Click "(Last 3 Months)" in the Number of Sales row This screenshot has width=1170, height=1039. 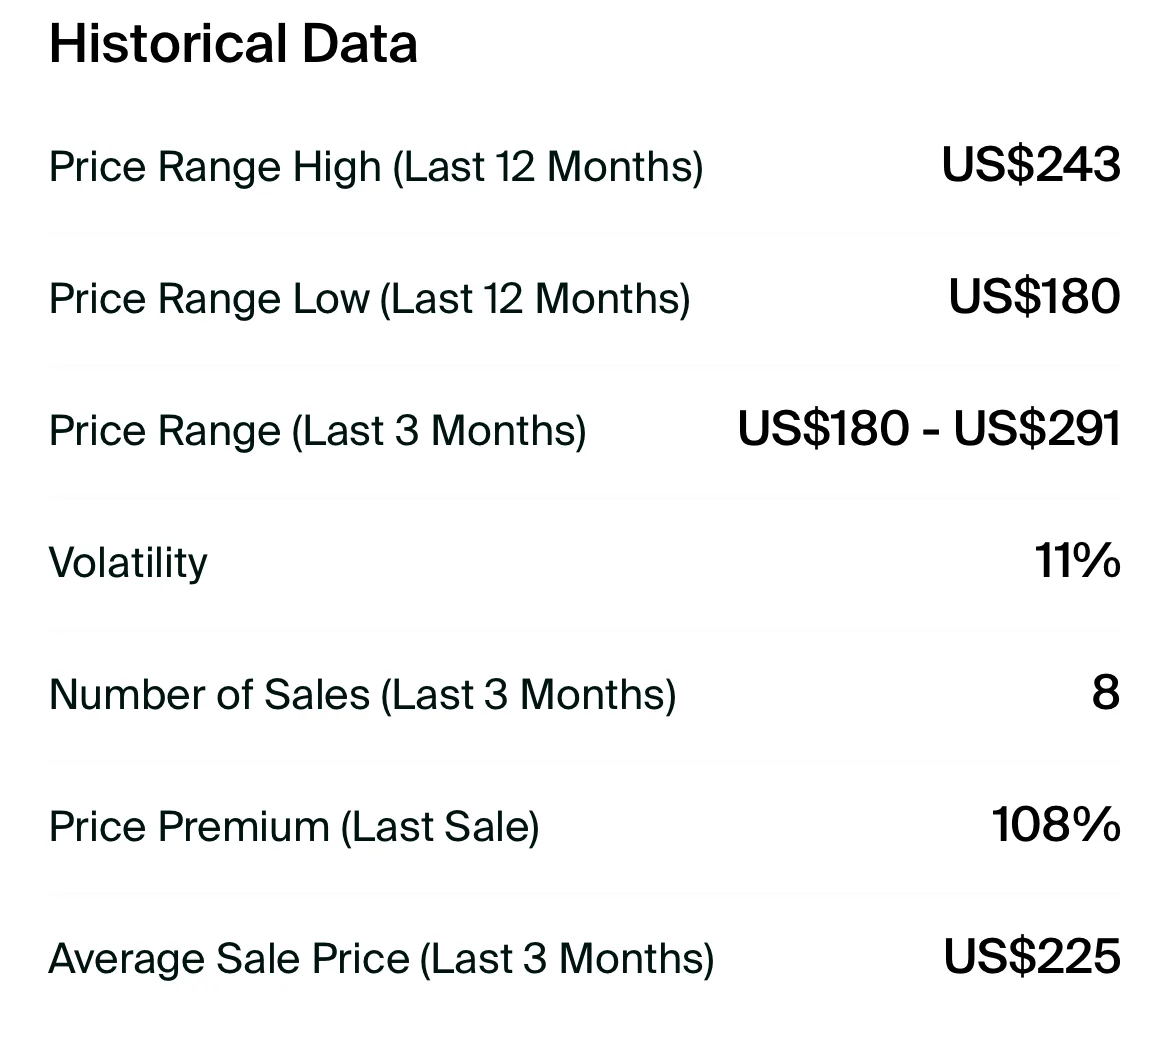(x=528, y=694)
